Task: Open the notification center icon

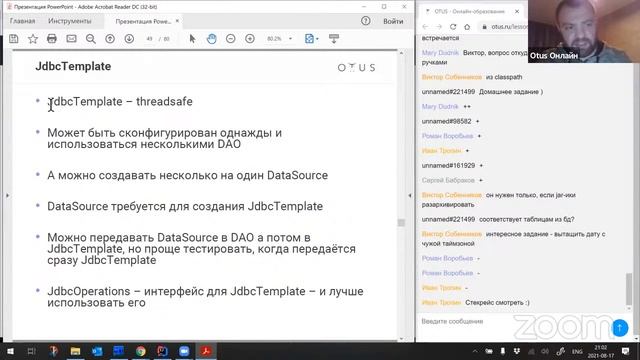Action: click(625, 351)
